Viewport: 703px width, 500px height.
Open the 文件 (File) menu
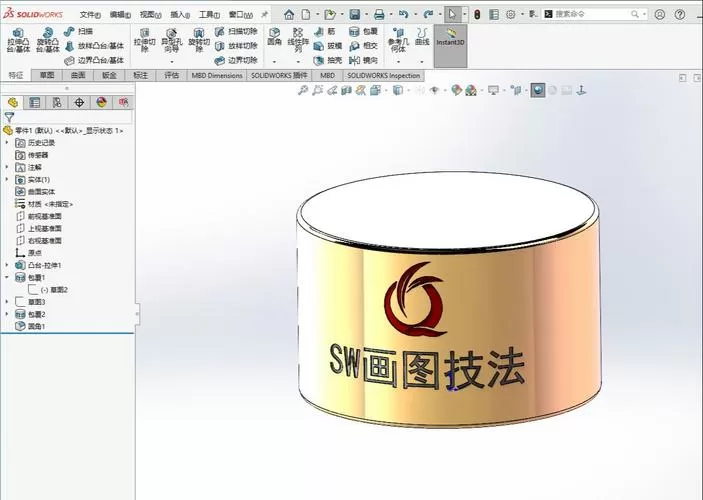click(90, 15)
